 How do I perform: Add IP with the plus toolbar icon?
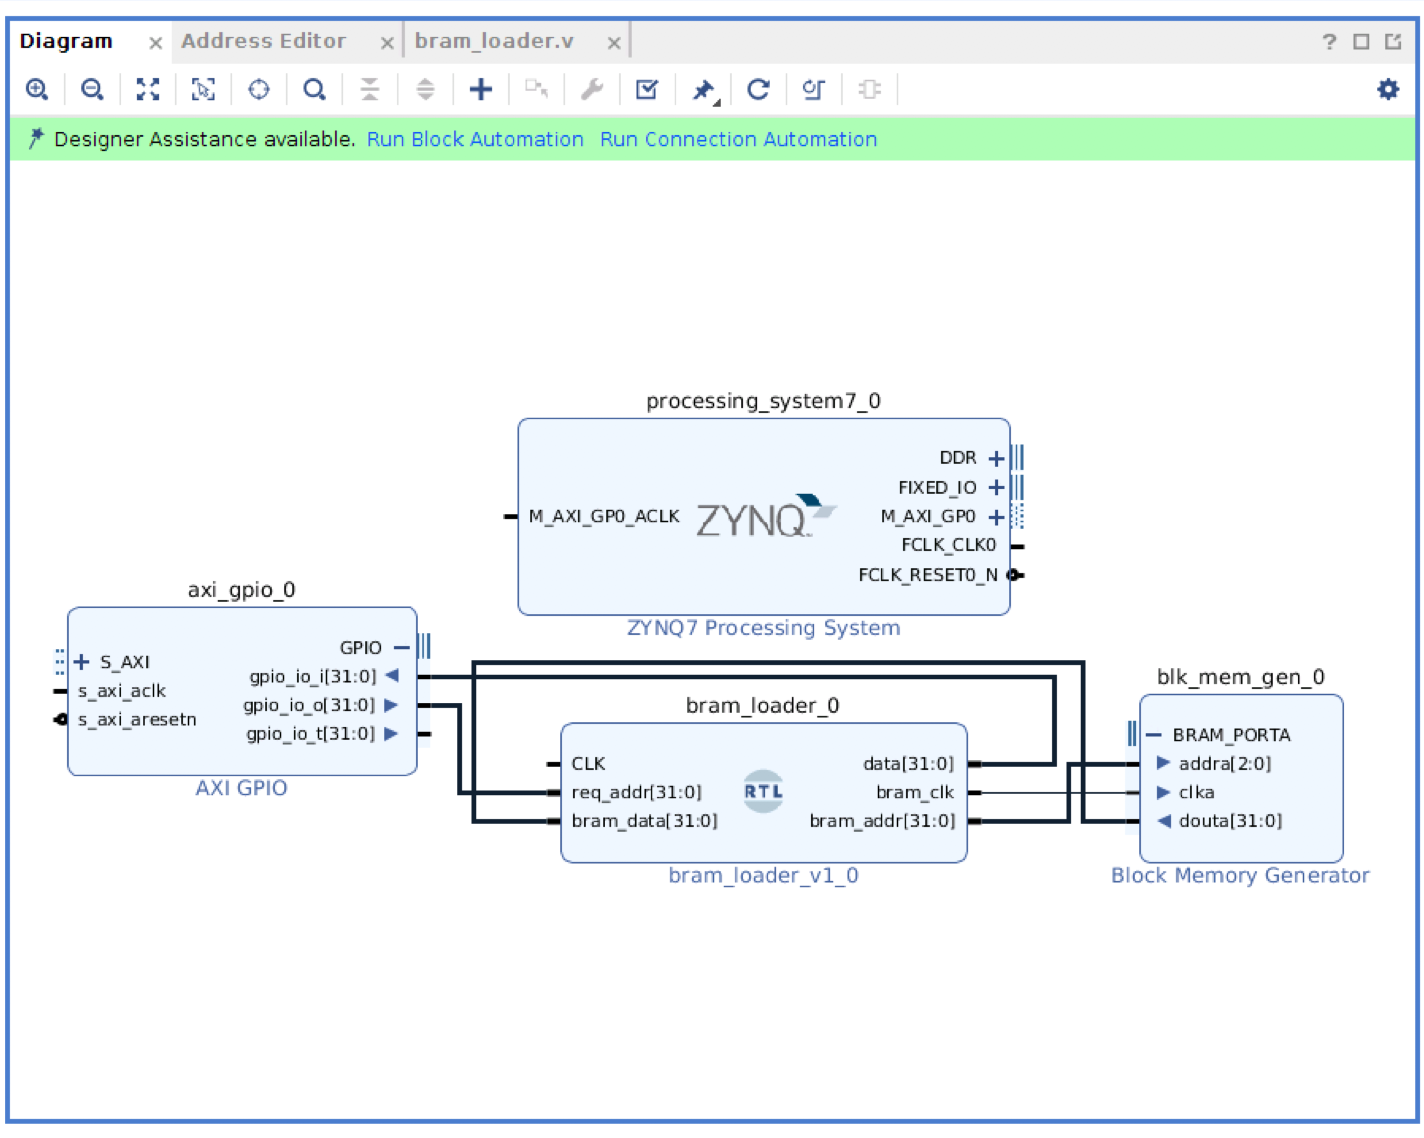481,90
